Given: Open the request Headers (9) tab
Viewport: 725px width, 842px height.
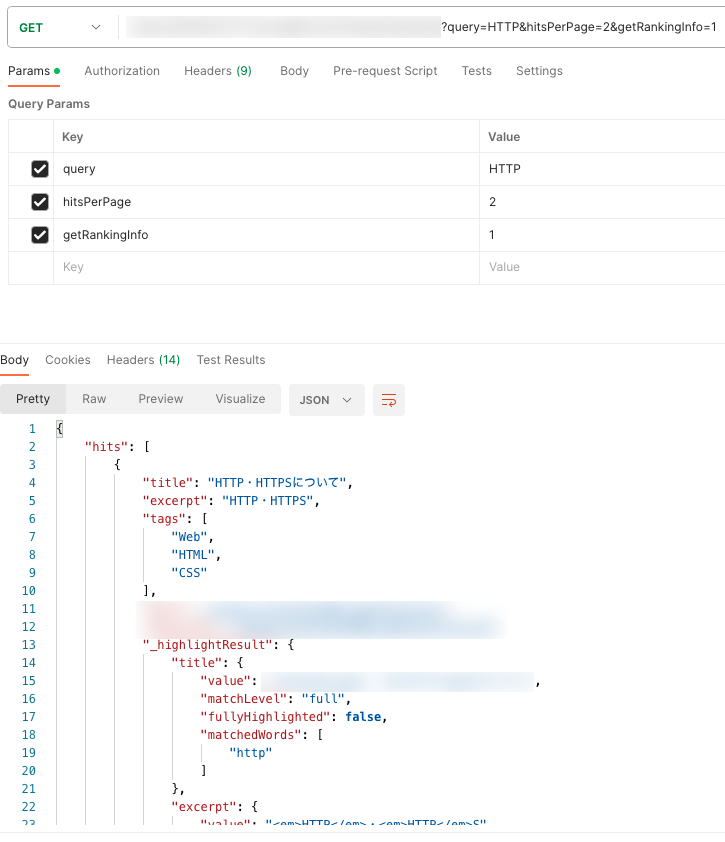Looking at the screenshot, I should pyautogui.click(x=218, y=71).
